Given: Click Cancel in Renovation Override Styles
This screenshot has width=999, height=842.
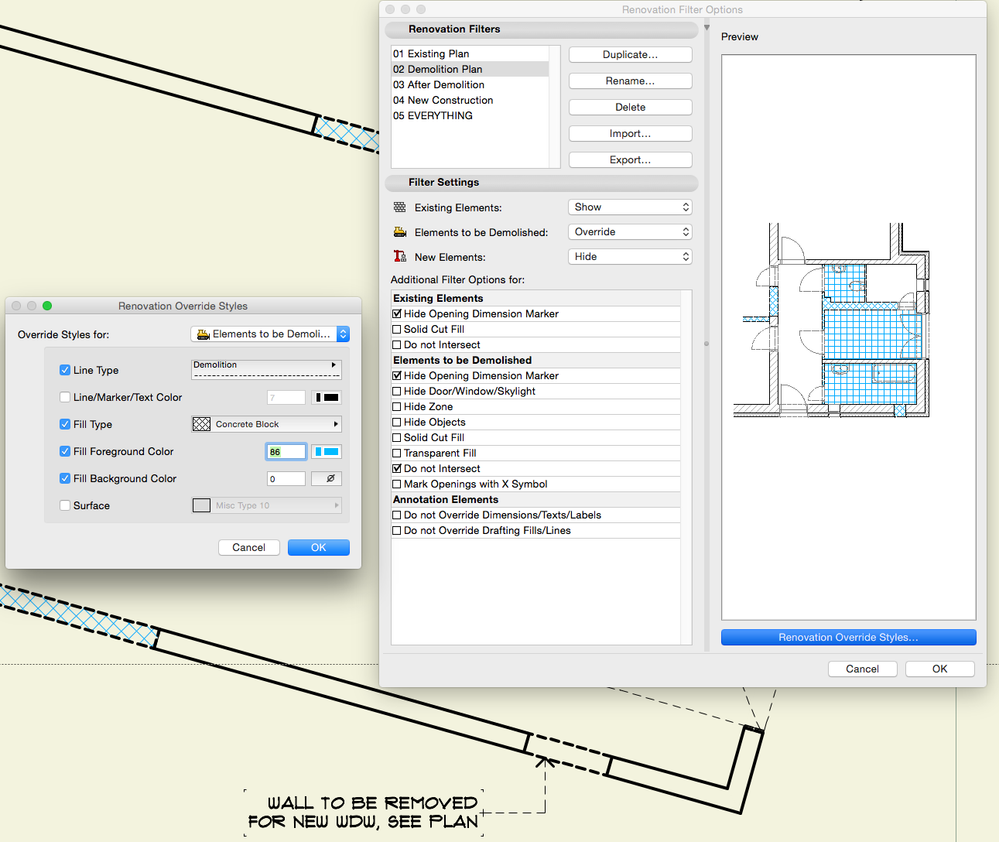Looking at the screenshot, I should click(x=248, y=547).
